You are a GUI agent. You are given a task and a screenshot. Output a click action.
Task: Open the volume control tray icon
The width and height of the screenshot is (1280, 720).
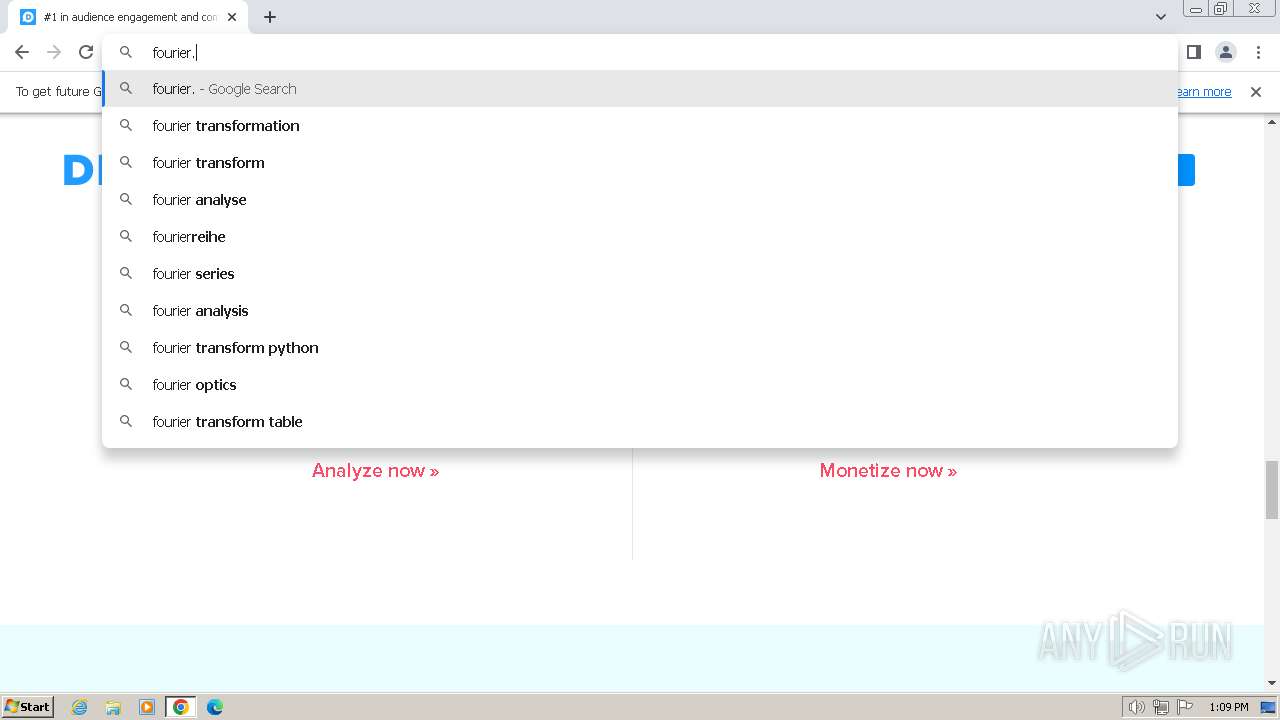1136,707
